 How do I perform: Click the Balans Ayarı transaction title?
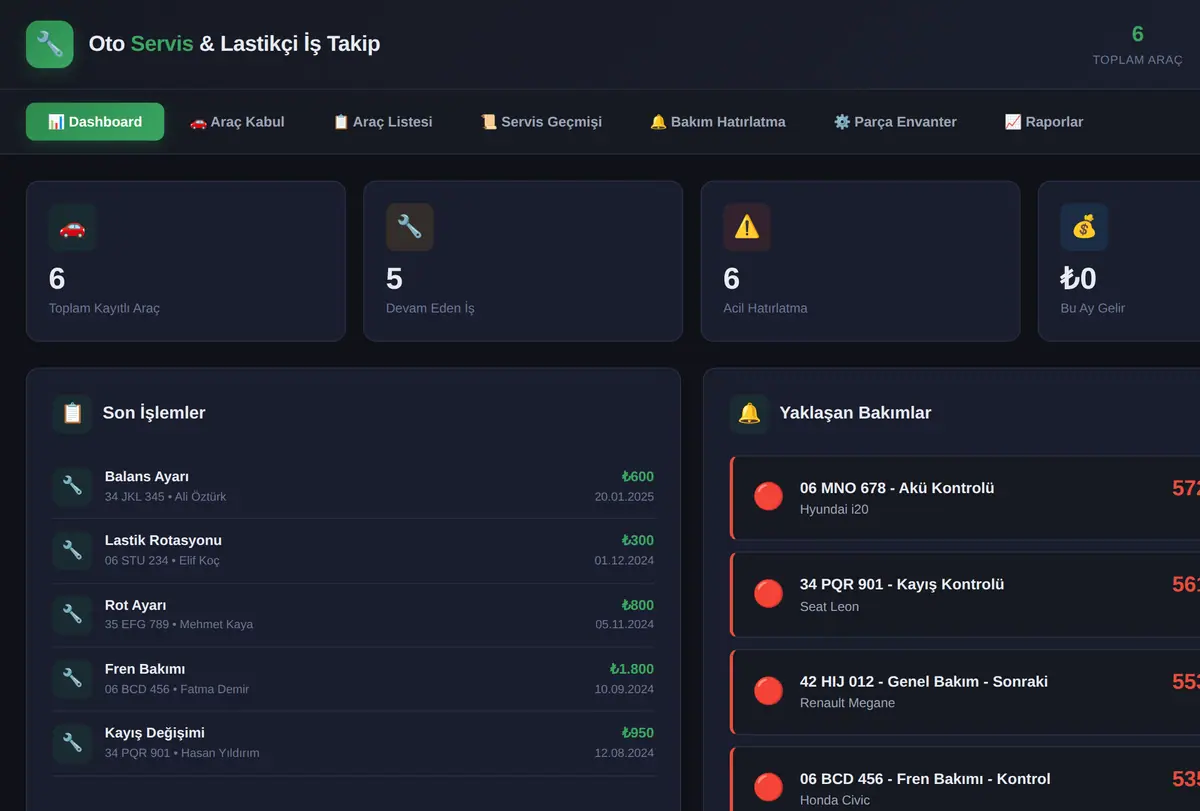(x=147, y=477)
